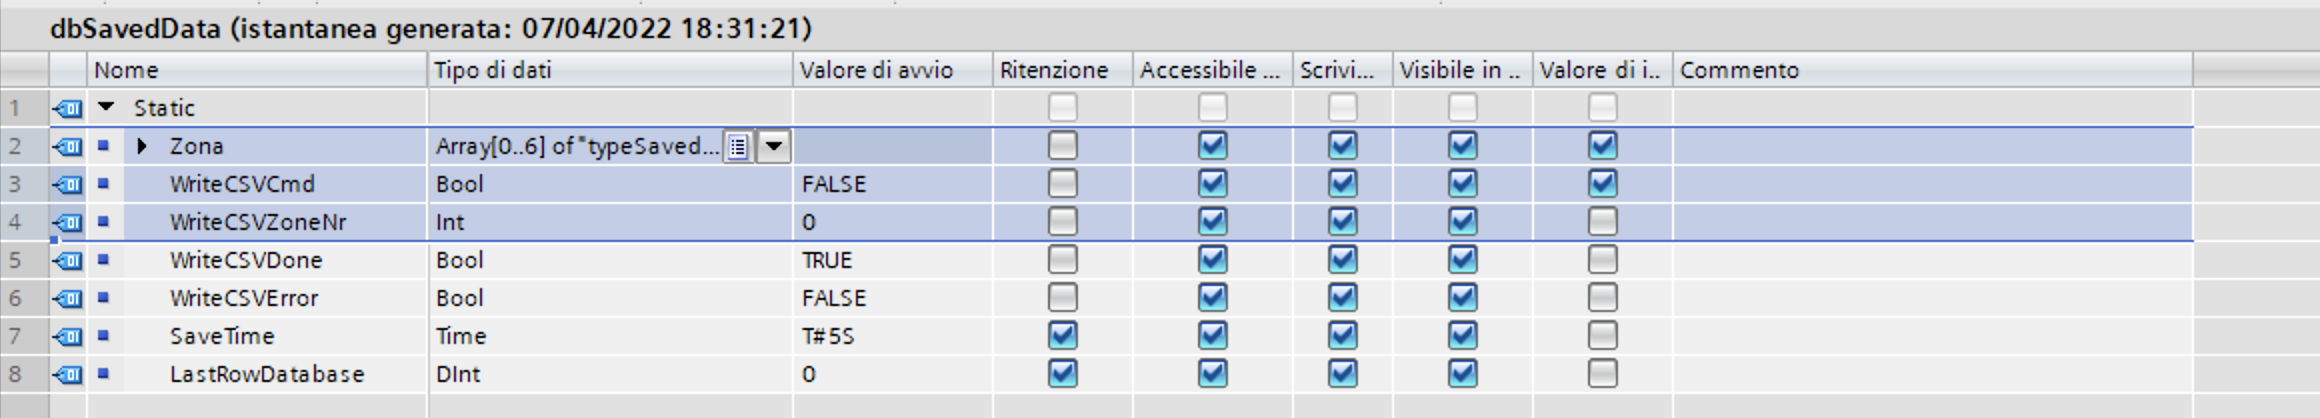Viewport: 2320px width, 418px height.
Task: Click the tag icon in SaveTime row
Action: [x=68, y=336]
